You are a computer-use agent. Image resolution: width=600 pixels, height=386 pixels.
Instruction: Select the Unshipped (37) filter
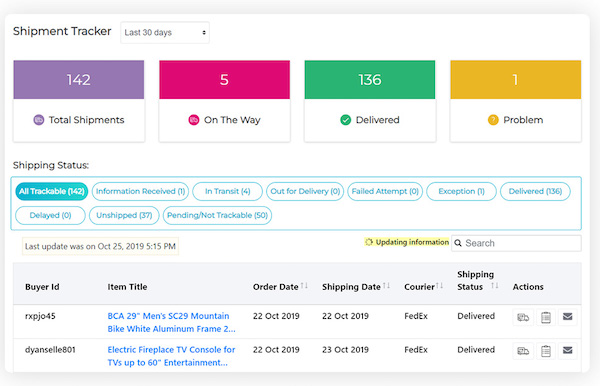click(x=124, y=215)
